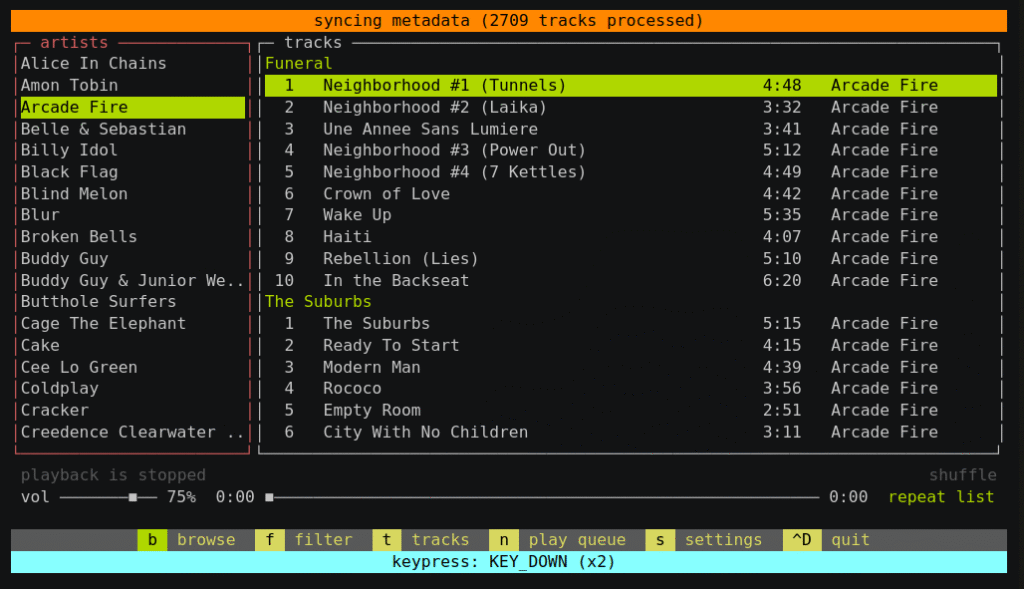The image size is (1024, 589).
Task: Select Blind Melon artist
Action: click(133, 194)
